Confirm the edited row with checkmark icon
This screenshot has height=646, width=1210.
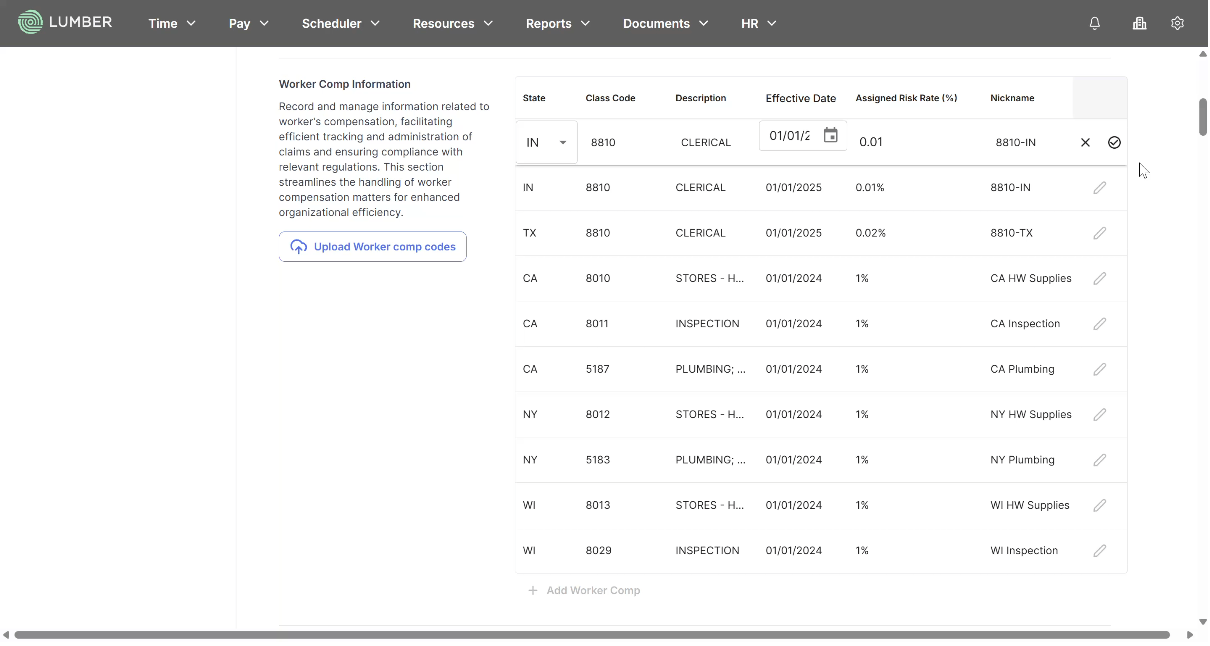(x=1114, y=143)
